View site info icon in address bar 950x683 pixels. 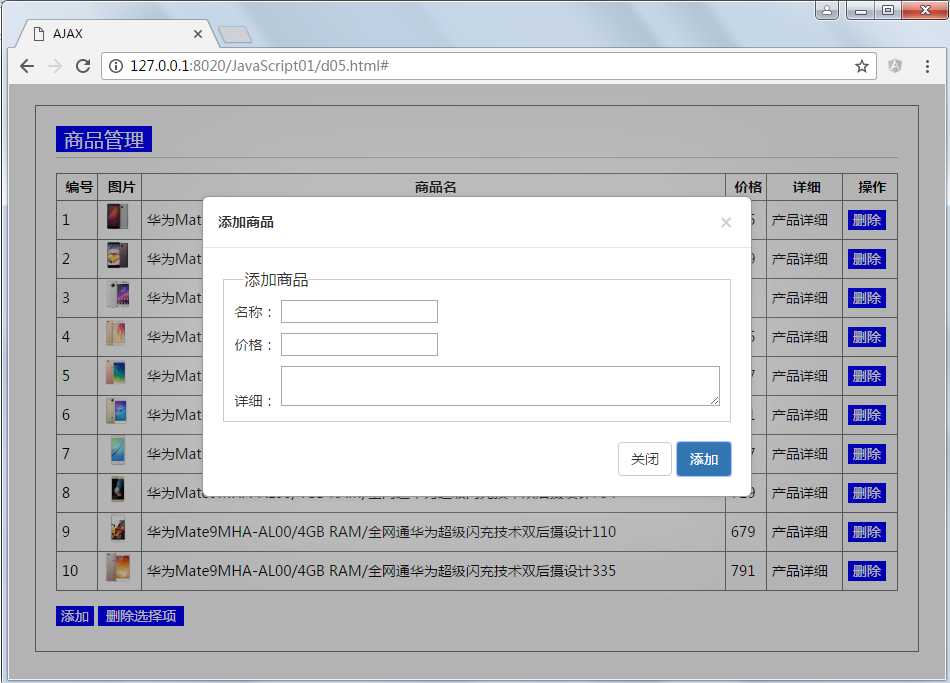click(x=115, y=66)
